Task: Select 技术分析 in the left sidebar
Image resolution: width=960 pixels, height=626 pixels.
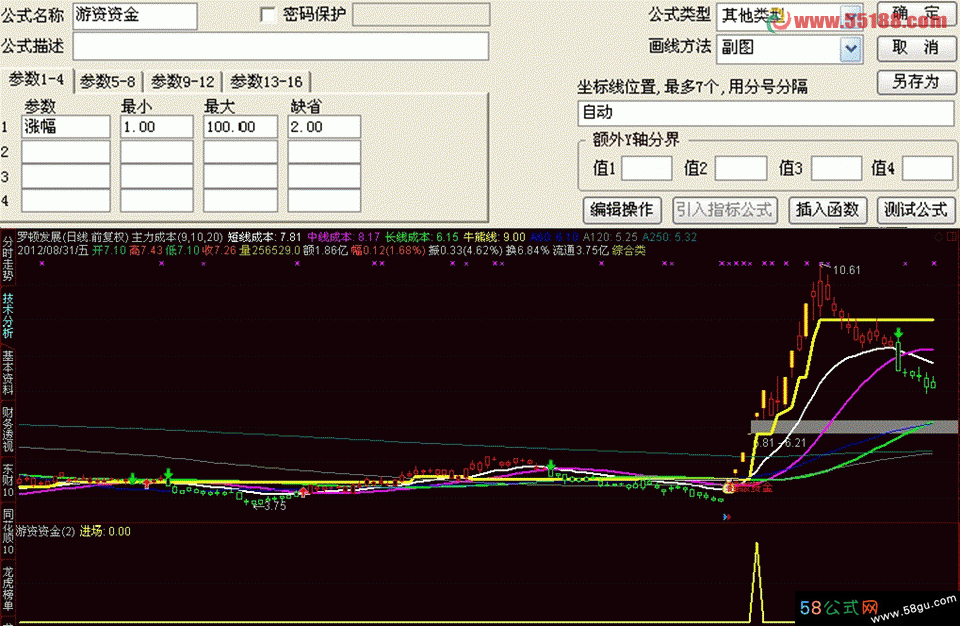Action: pos(8,315)
